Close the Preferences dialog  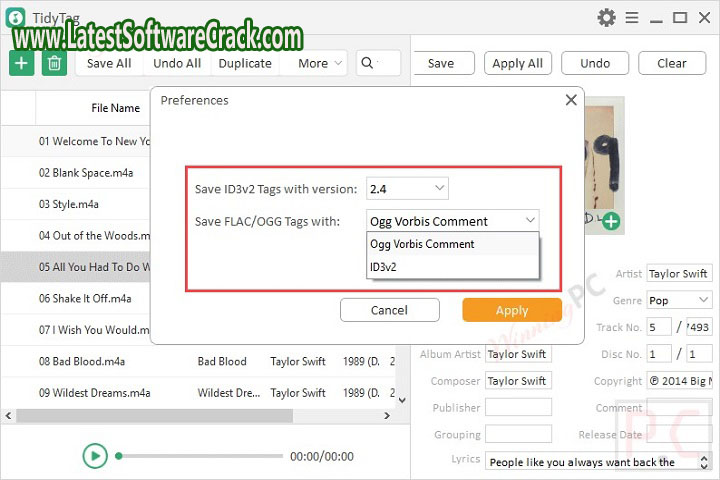point(571,100)
